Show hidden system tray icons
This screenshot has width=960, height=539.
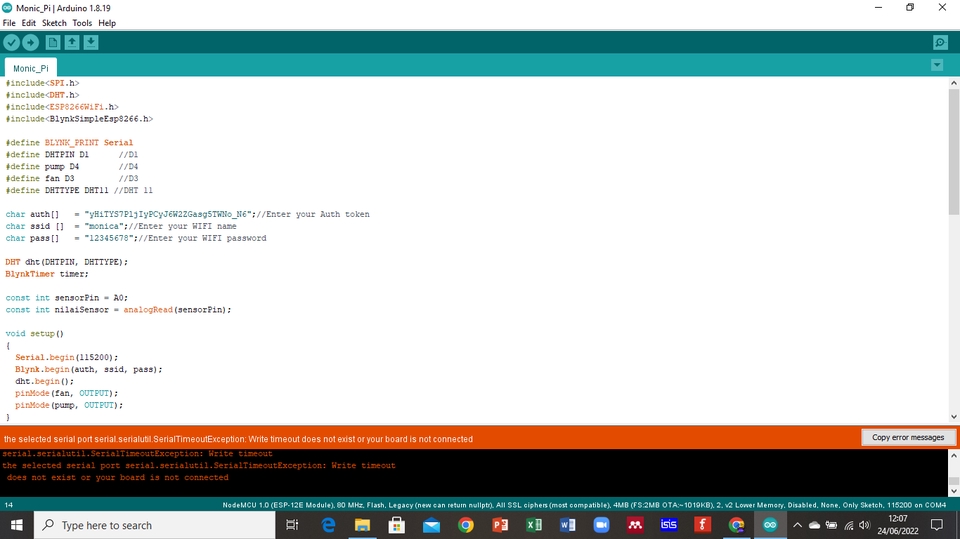[797, 525]
